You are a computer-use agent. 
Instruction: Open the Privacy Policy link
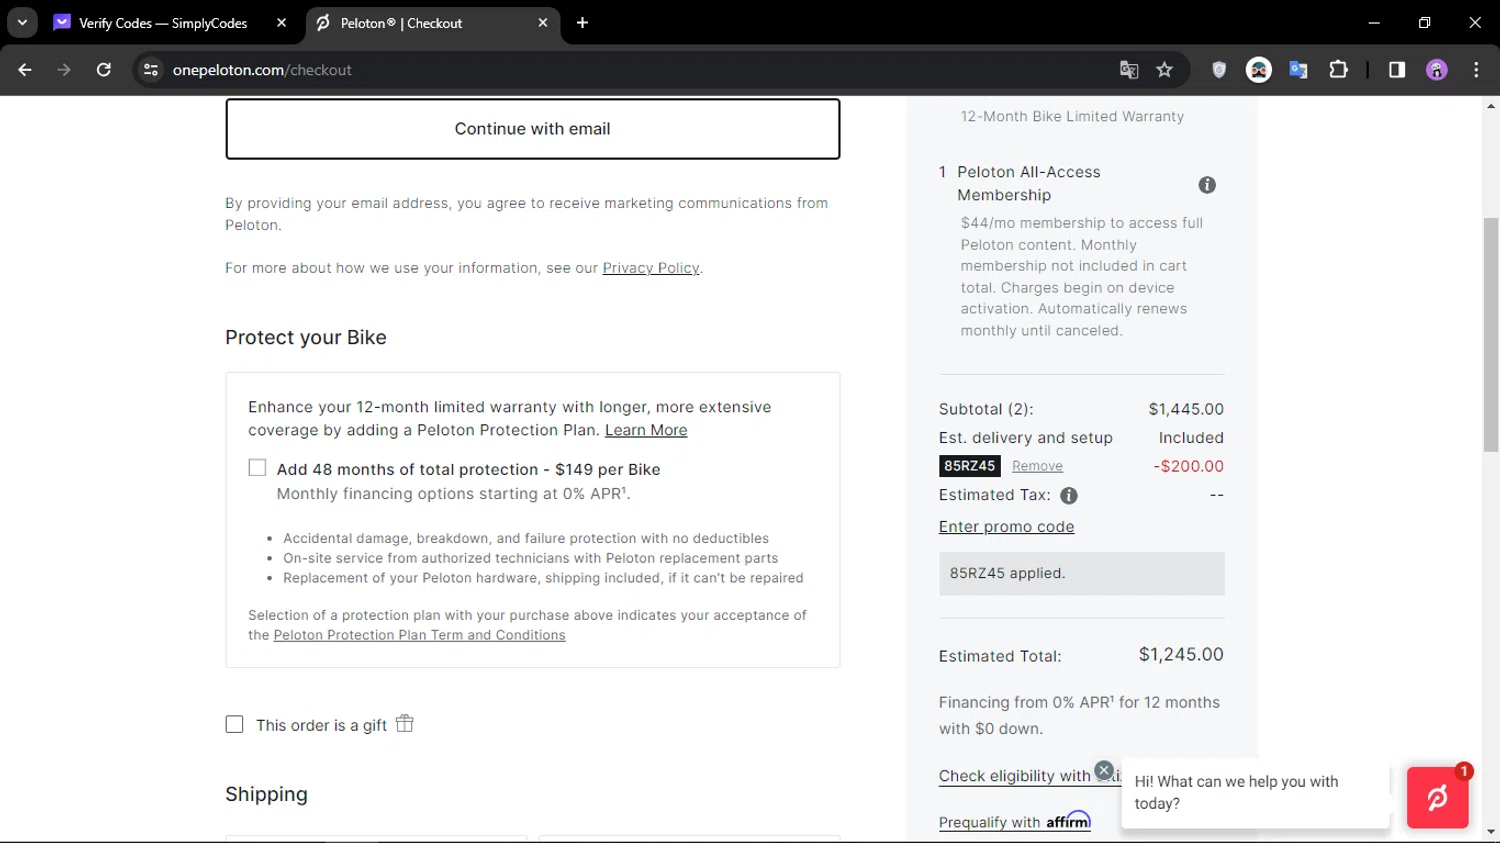pos(651,268)
